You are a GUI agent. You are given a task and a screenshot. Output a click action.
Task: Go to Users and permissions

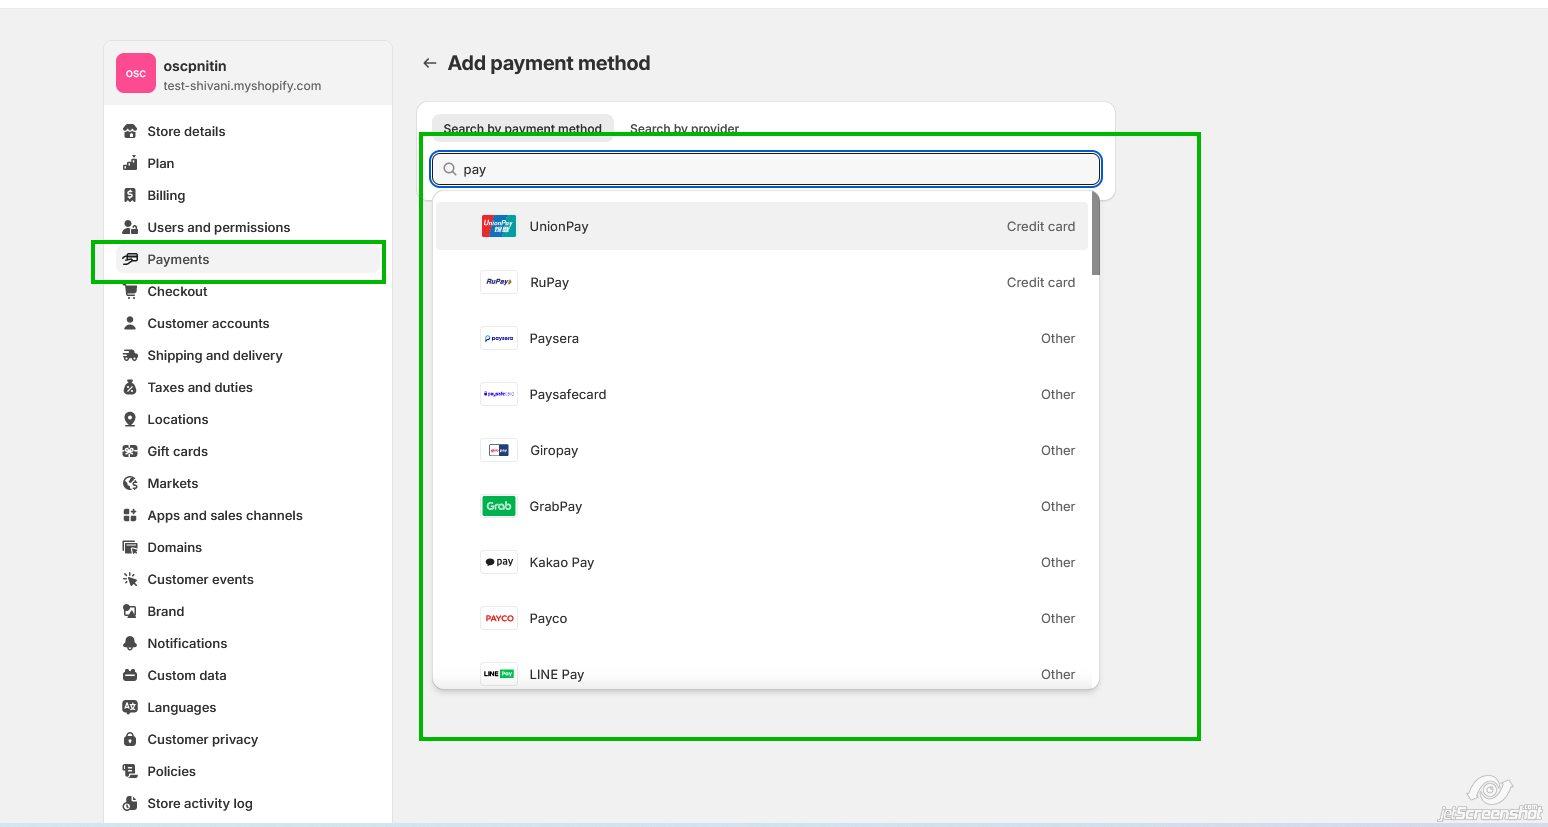point(218,227)
